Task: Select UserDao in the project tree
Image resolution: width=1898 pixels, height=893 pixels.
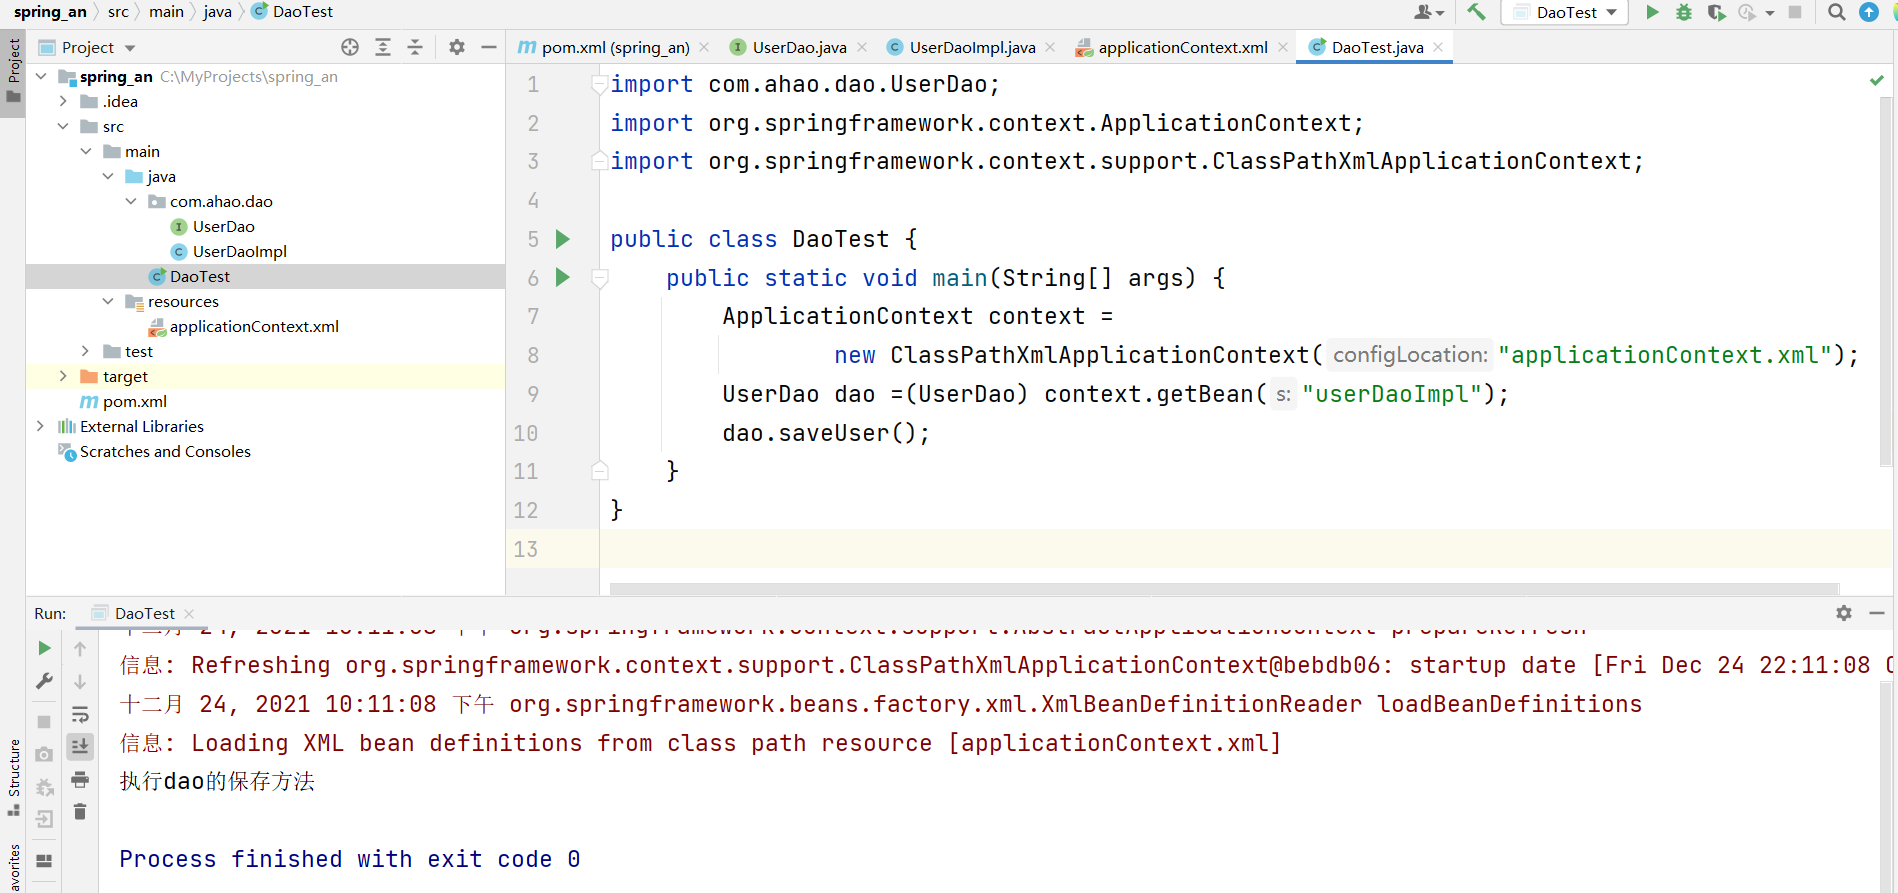Action: [x=223, y=226]
